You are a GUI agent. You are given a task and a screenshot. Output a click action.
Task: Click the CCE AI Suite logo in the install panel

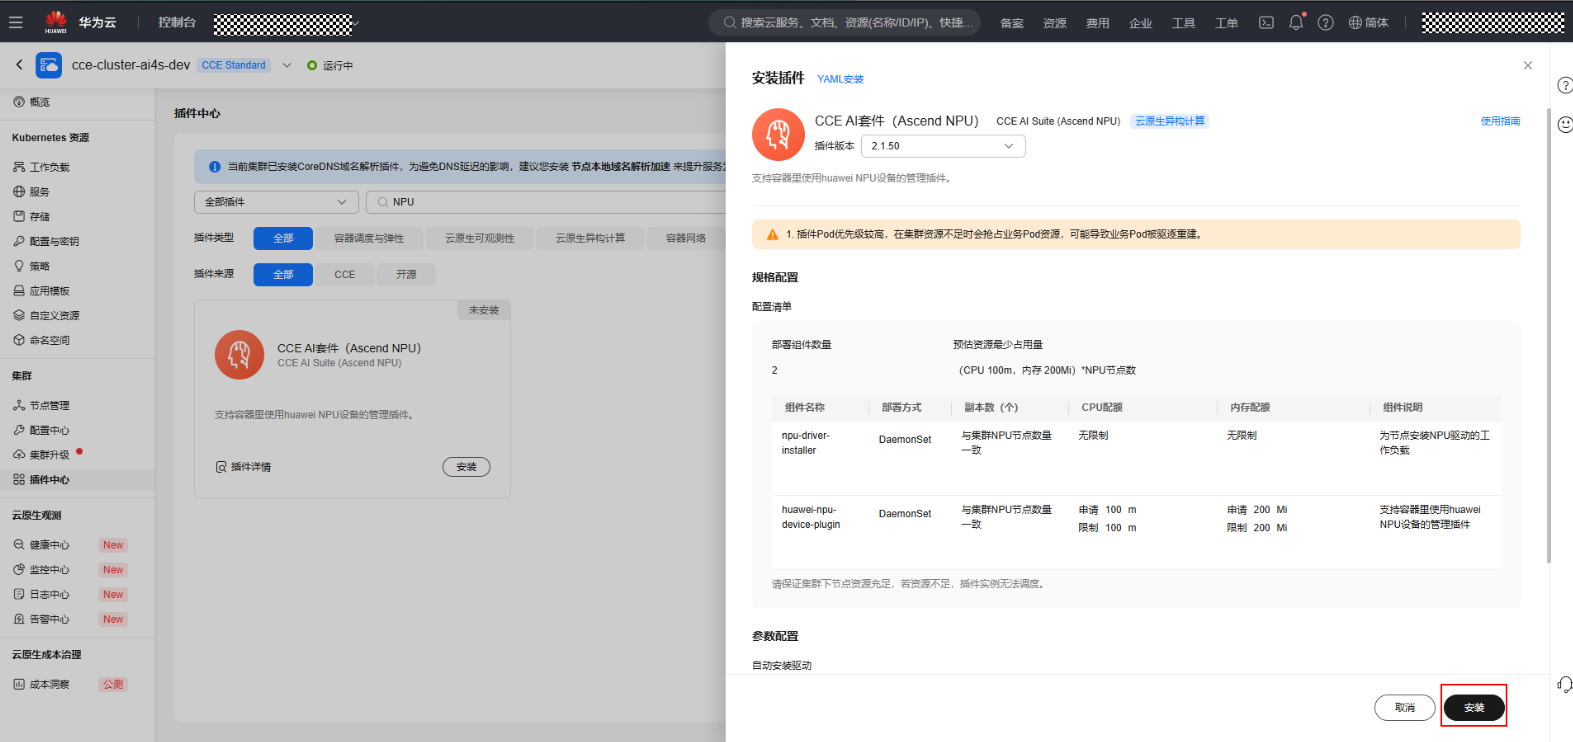(x=778, y=134)
